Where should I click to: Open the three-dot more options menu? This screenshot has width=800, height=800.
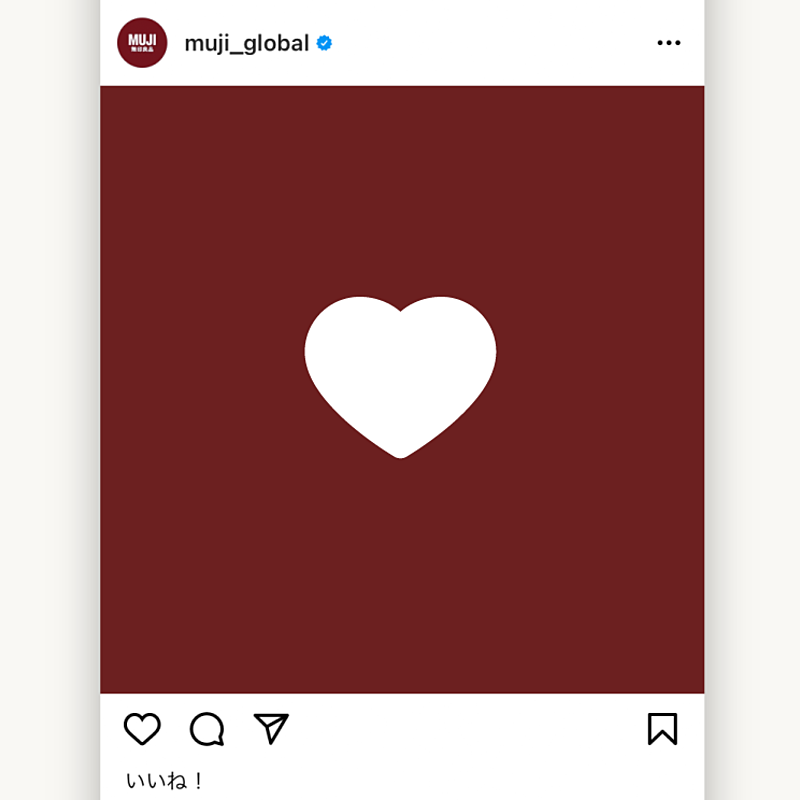(668, 43)
